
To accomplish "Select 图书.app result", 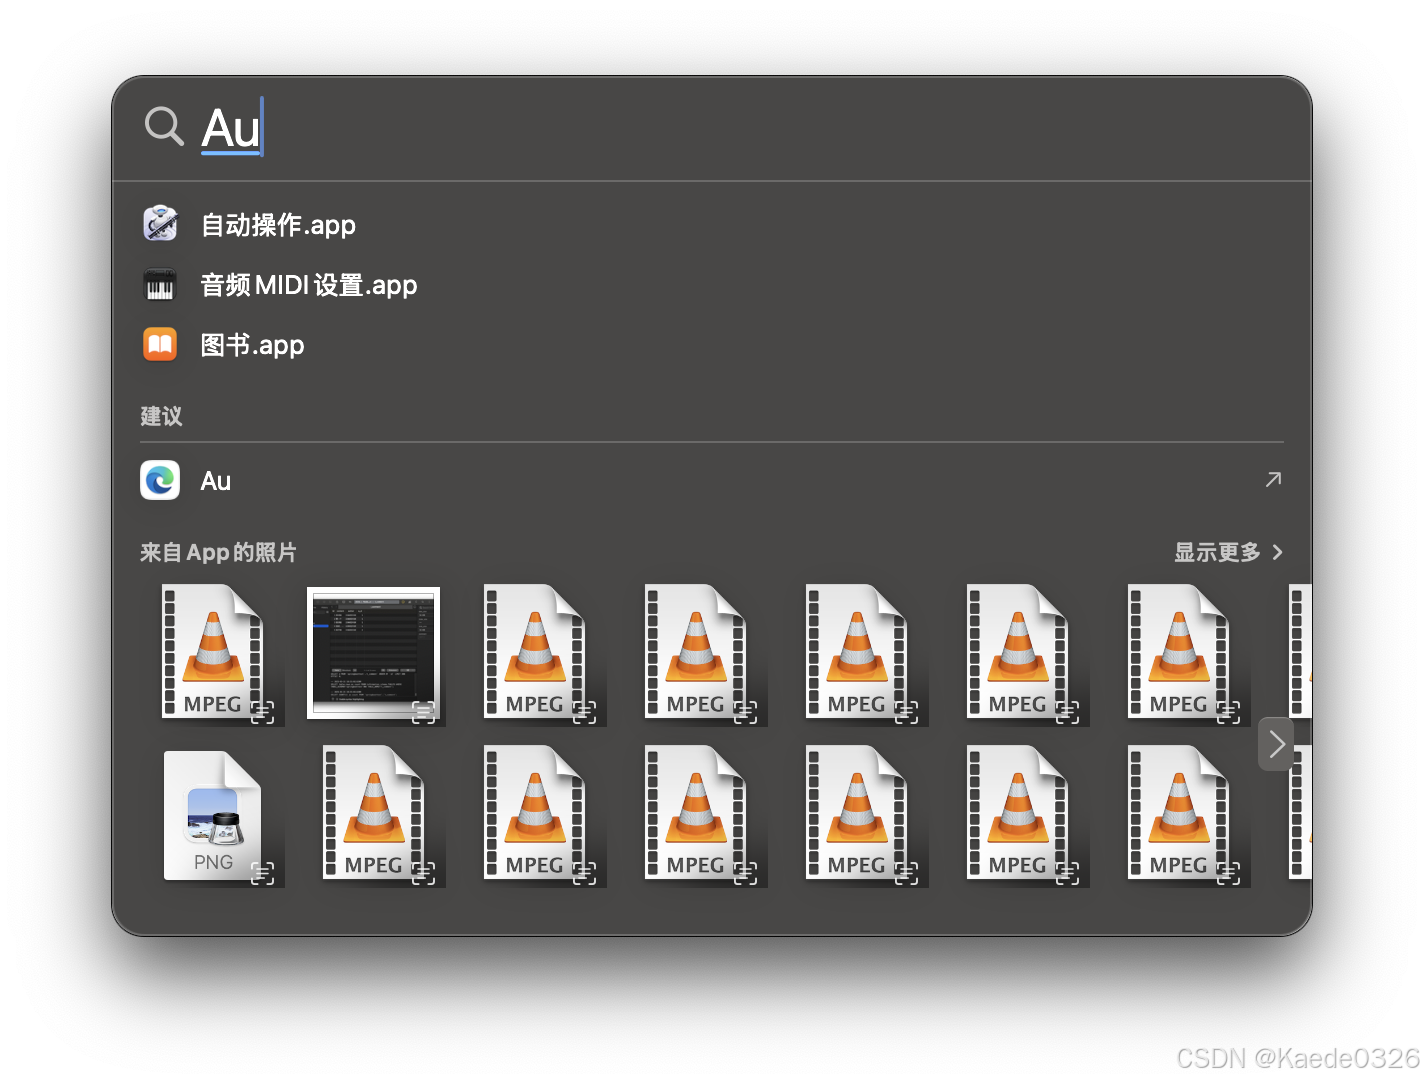I will [x=252, y=345].
